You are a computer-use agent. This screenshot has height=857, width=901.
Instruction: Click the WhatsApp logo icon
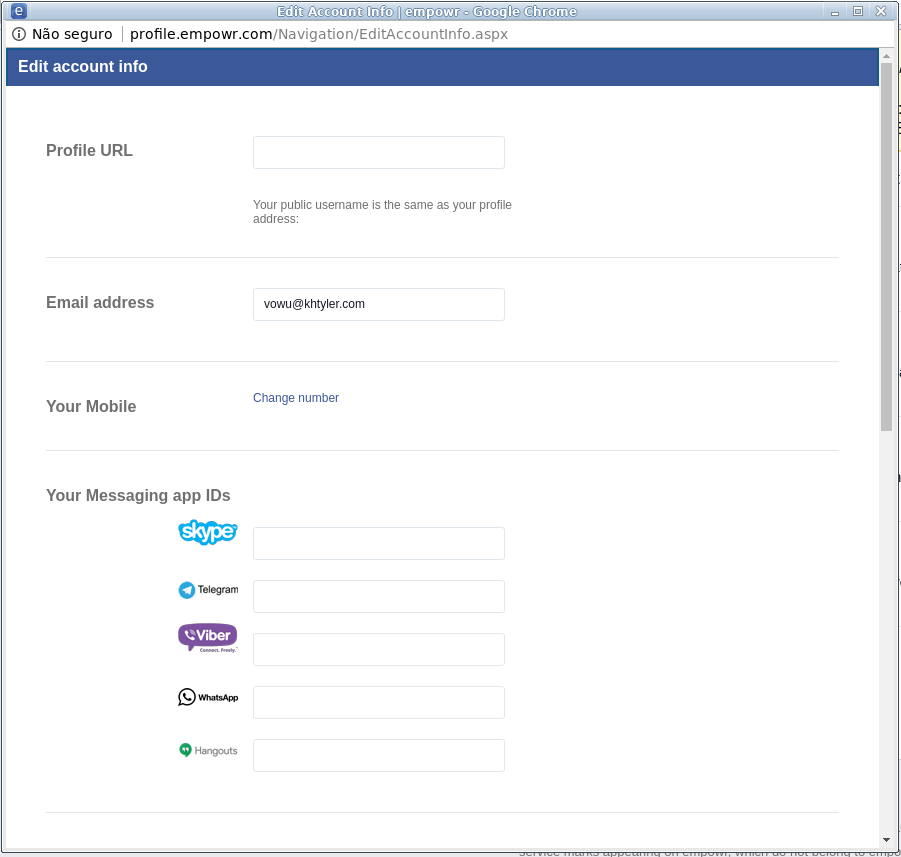[208, 697]
